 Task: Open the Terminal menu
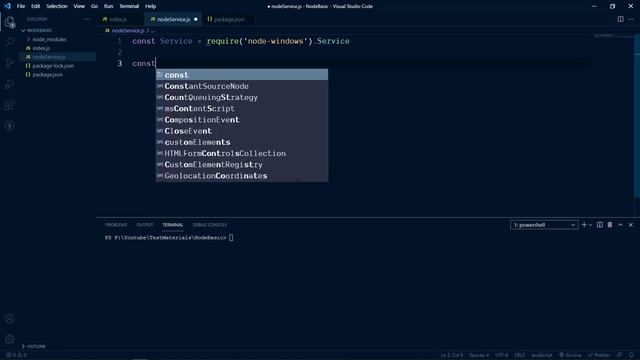click(129, 6)
